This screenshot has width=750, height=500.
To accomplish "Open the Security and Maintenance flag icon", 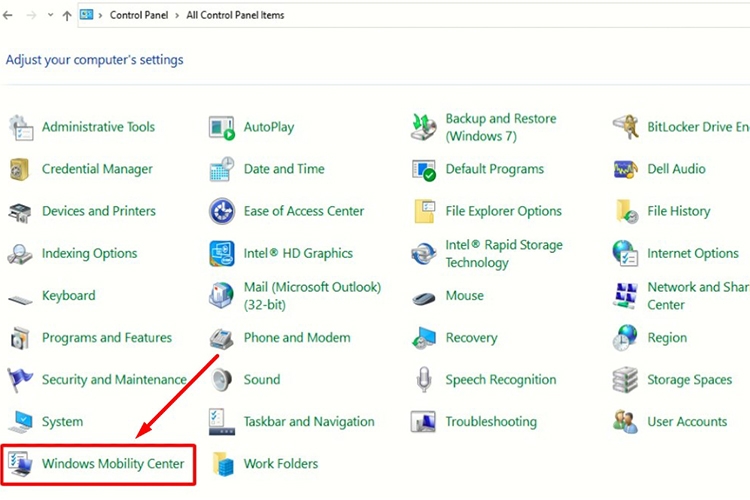I will (20, 380).
